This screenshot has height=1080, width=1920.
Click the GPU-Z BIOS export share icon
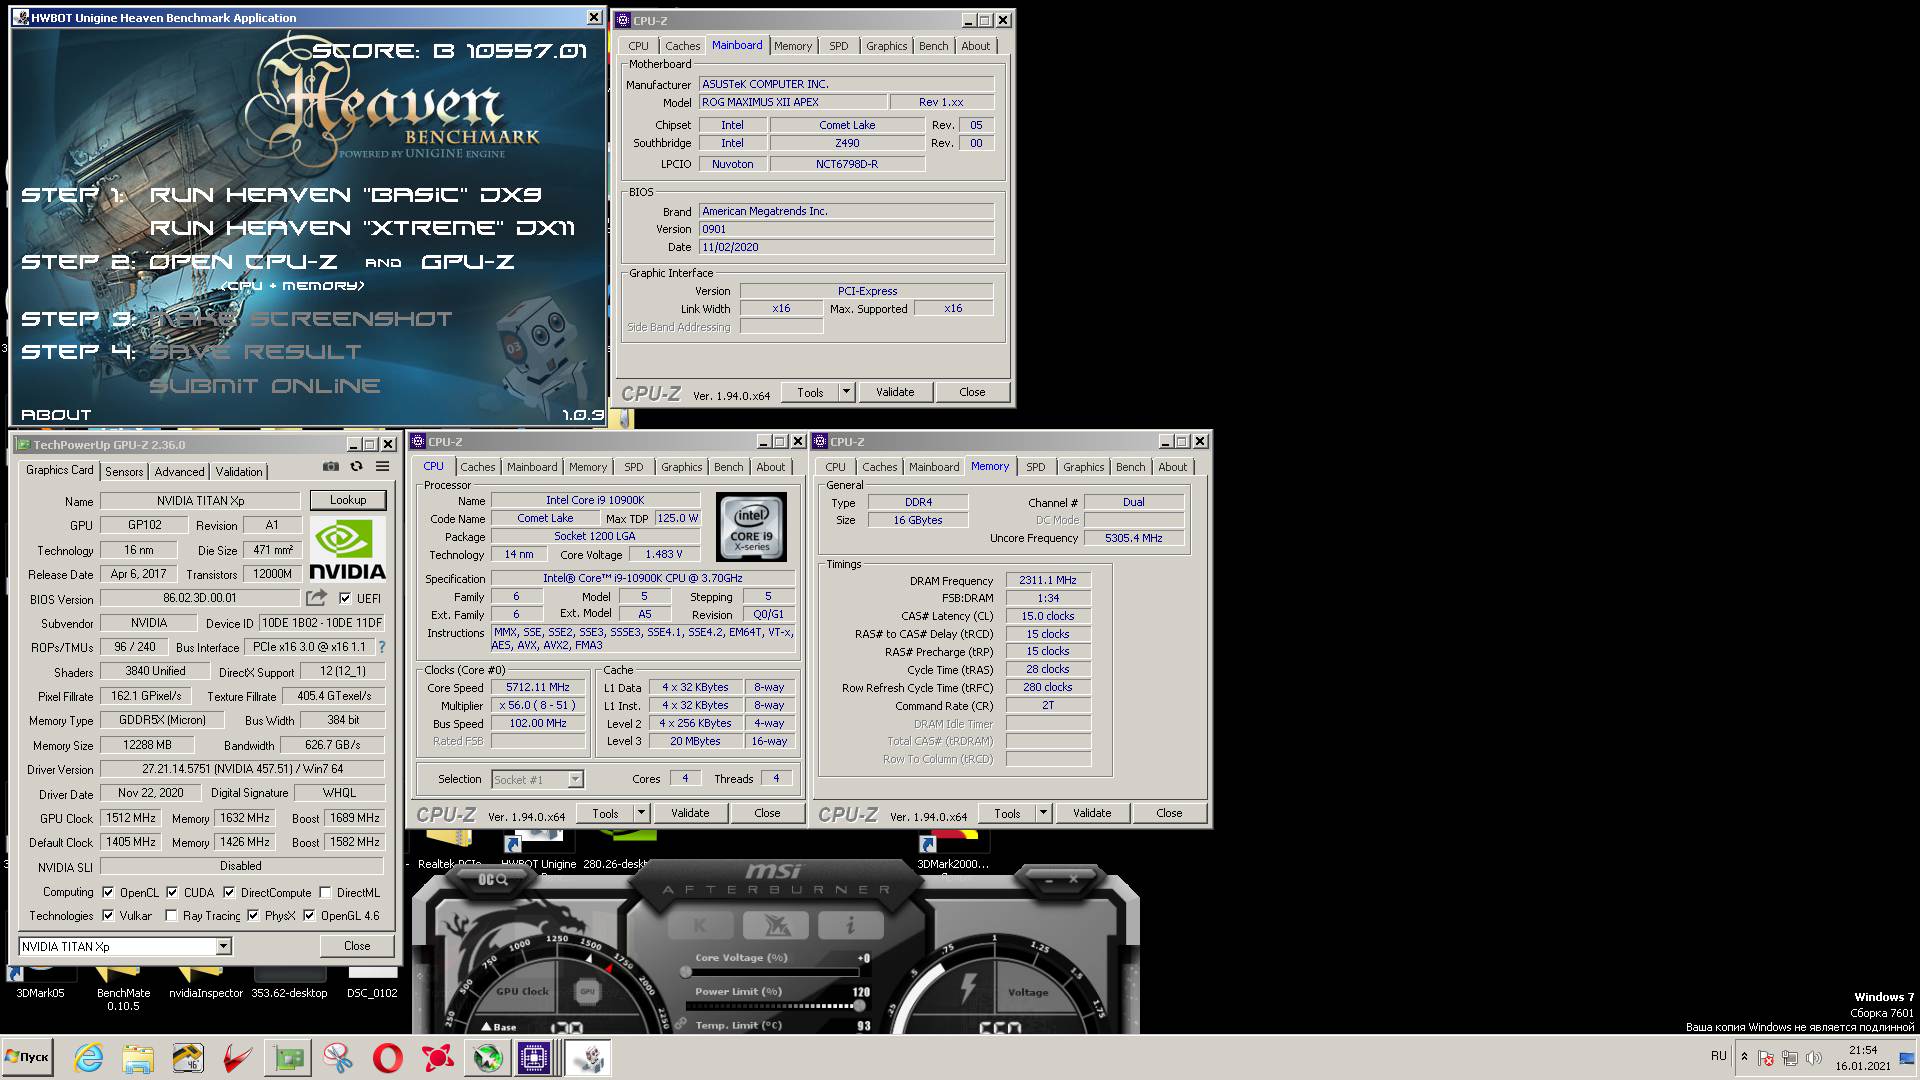pos(316,598)
